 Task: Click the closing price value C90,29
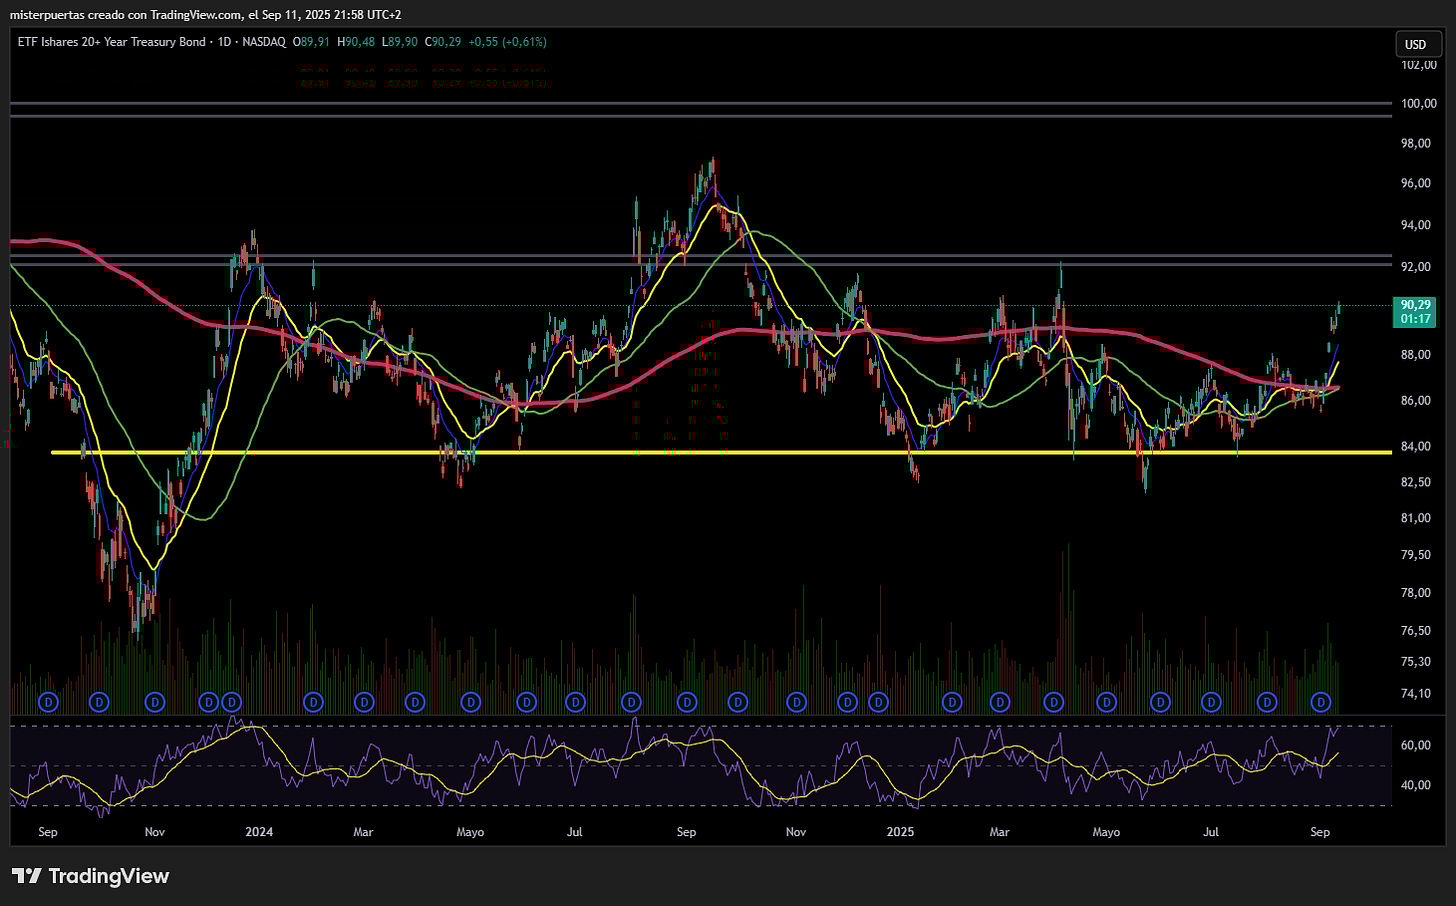coord(443,42)
